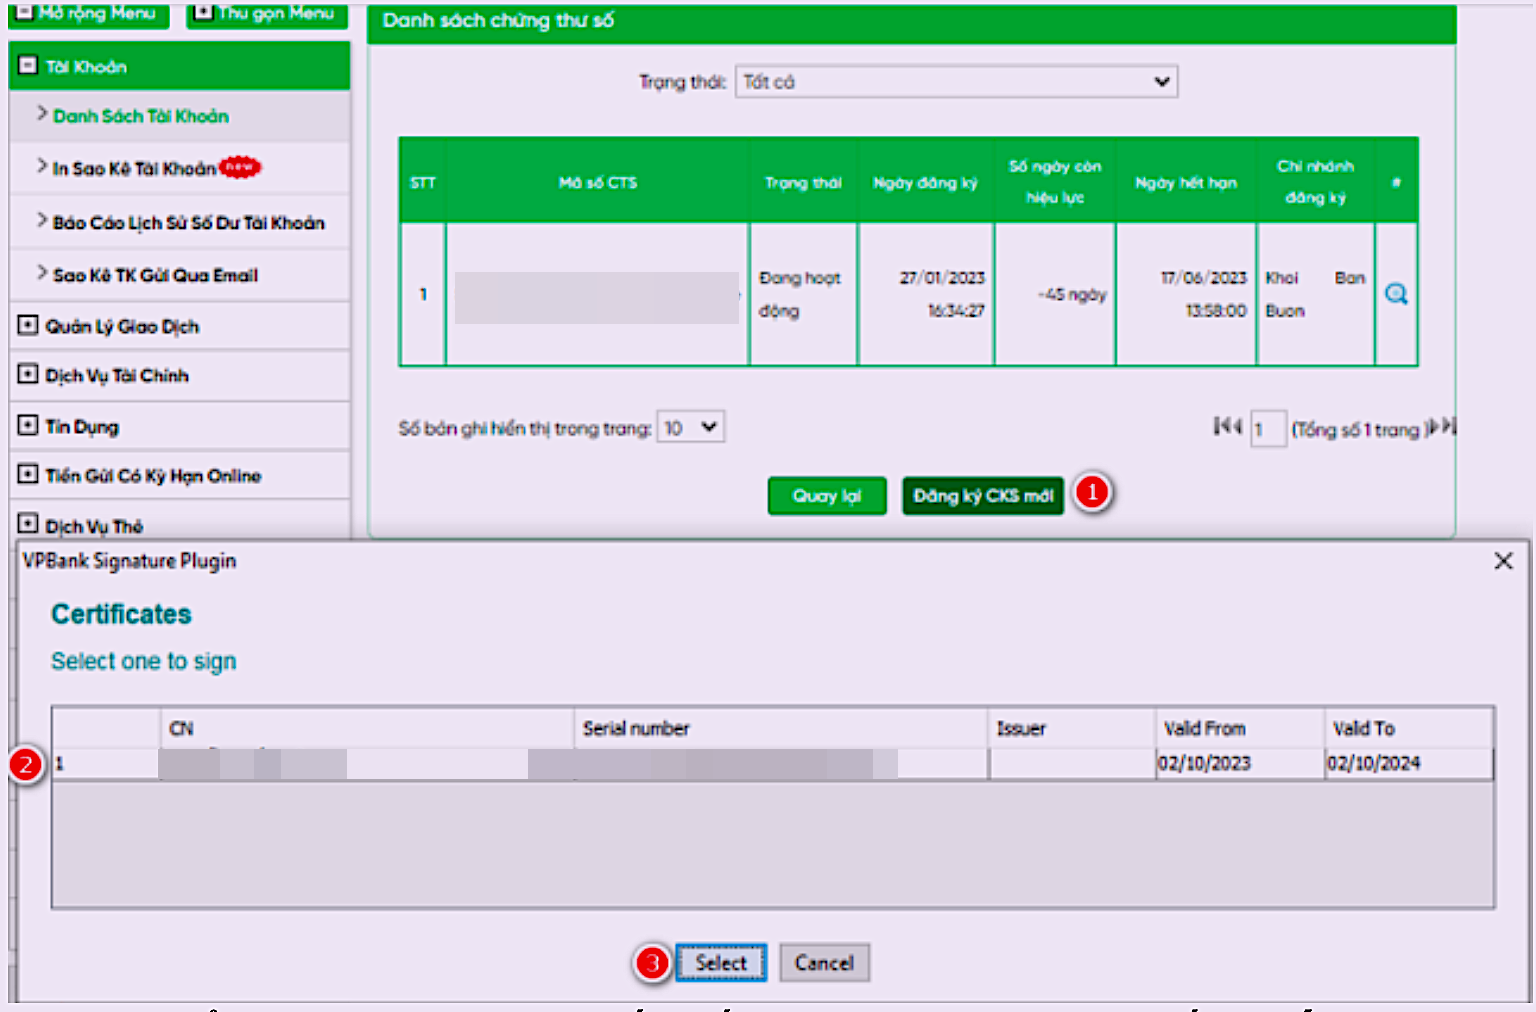The height and width of the screenshot is (1012, 1536).
Task: Expand the Quản Lý Giao Dịch section
Action: click(x=28, y=326)
